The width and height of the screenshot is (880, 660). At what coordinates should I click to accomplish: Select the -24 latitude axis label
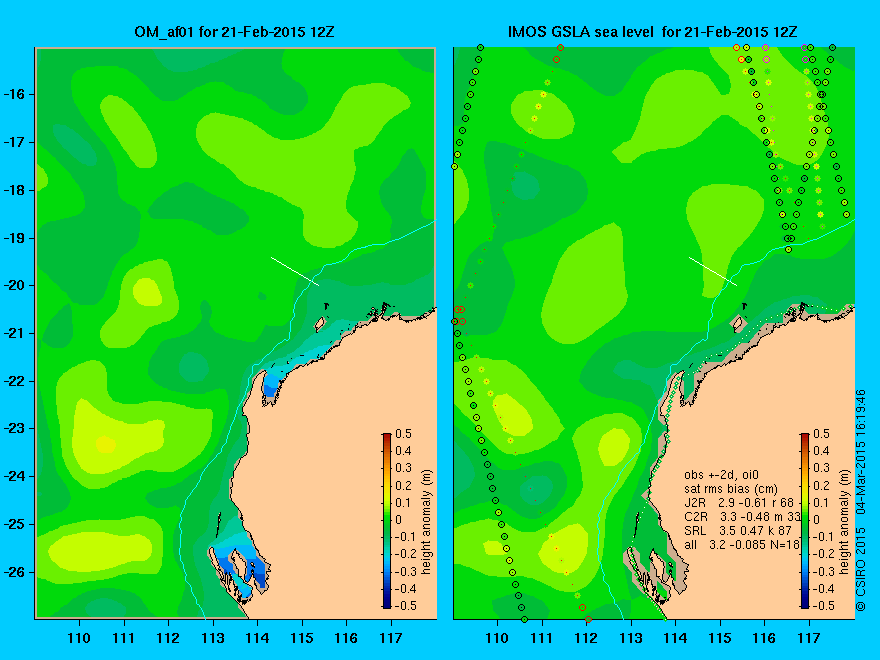click(x=13, y=476)
